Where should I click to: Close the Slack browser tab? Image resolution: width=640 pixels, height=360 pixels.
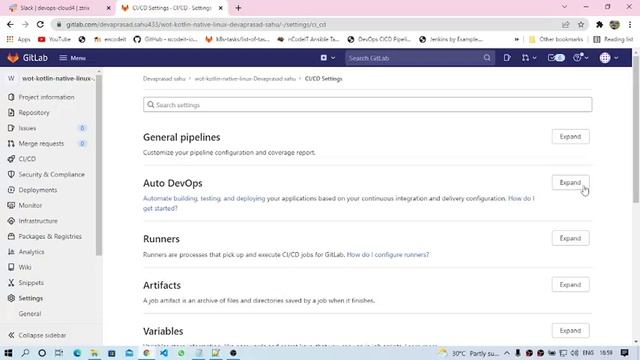(109, 8)
